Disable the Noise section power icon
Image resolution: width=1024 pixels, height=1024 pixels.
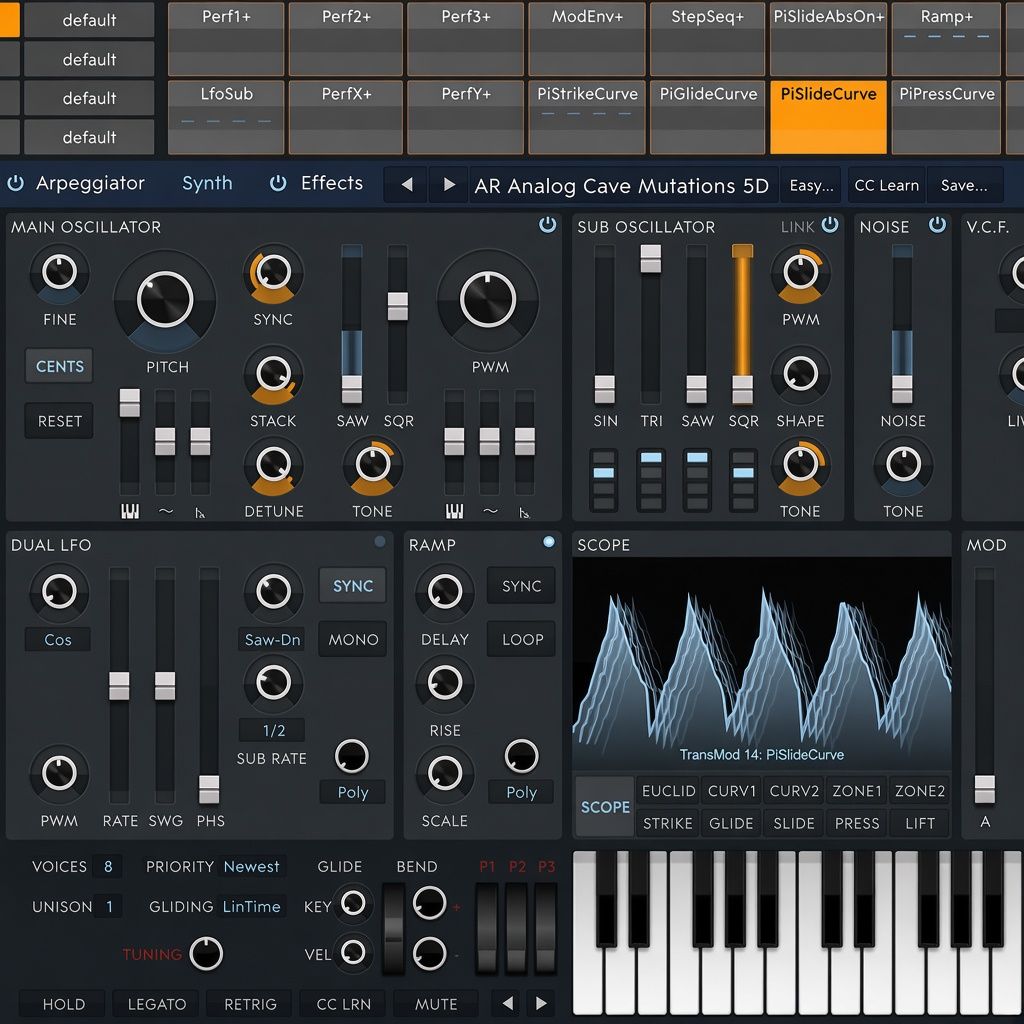[x=937, y=225]
